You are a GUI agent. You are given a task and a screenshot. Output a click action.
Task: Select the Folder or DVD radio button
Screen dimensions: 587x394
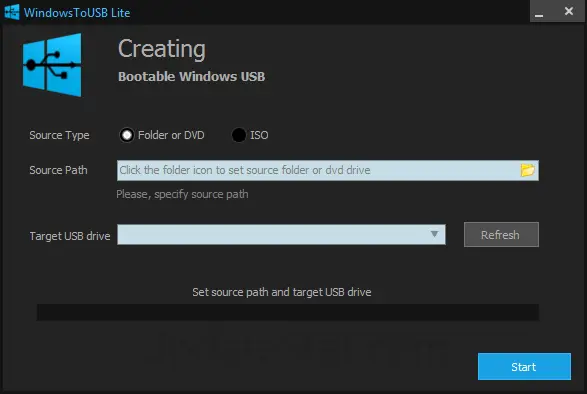point(127,135)
